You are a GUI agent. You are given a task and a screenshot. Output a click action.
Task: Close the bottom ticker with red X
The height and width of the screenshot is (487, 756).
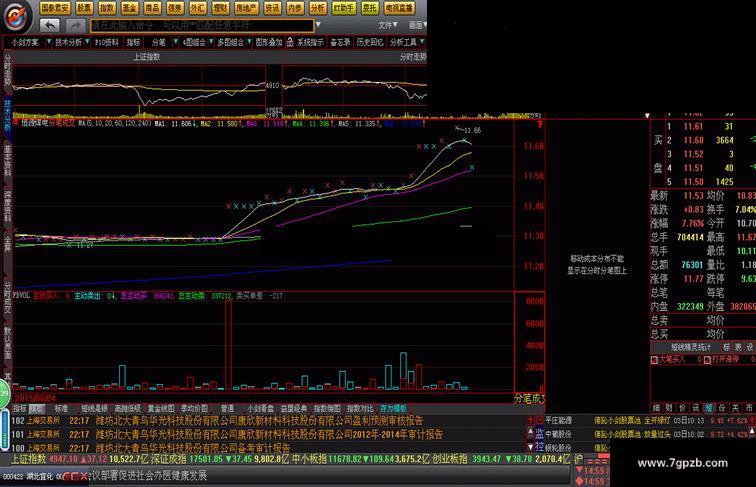[x=84, y=476]
